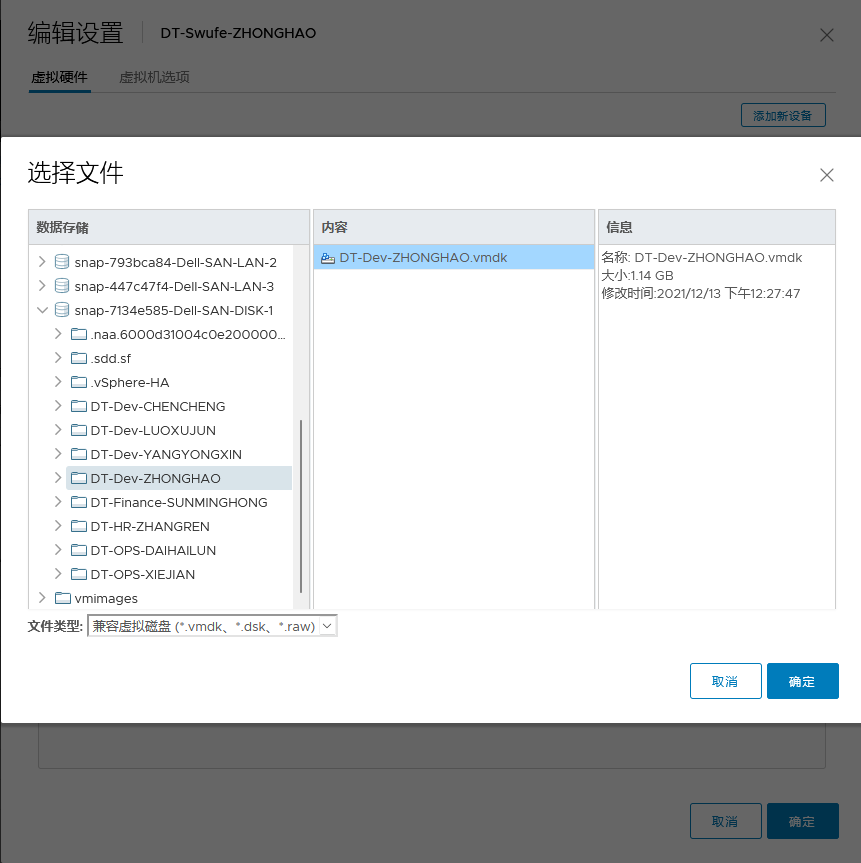Select the DT-Dev-ZHONGHAO.vmdk file entry
This screenshot has height=863, width=861.
(x=430, y=257)
